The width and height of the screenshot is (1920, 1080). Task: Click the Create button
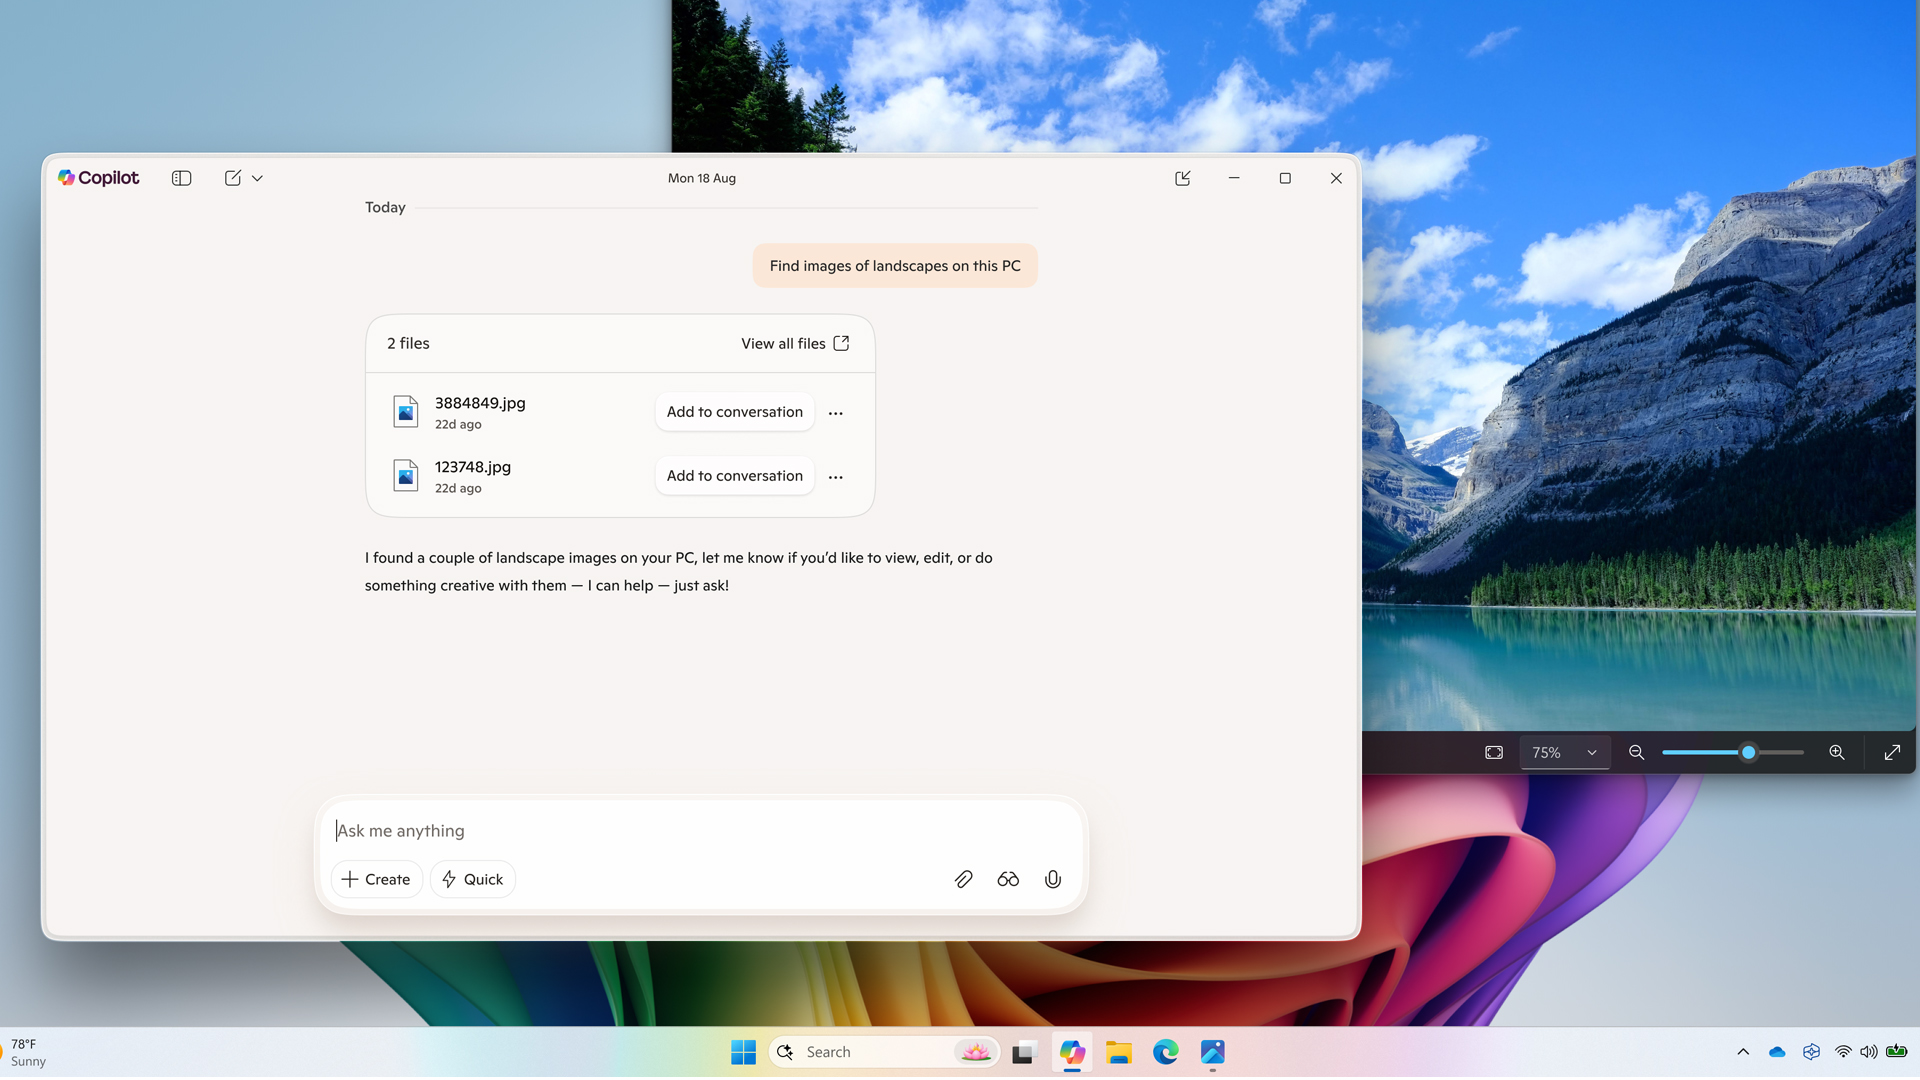376,879
